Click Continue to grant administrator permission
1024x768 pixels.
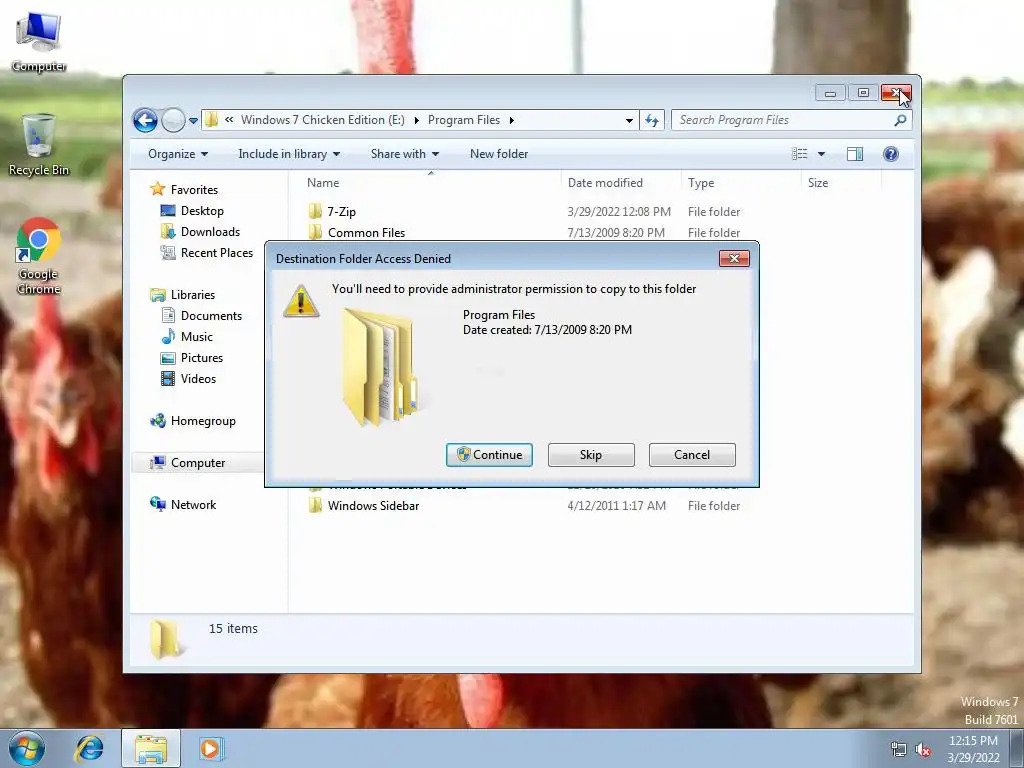[489, 455]
